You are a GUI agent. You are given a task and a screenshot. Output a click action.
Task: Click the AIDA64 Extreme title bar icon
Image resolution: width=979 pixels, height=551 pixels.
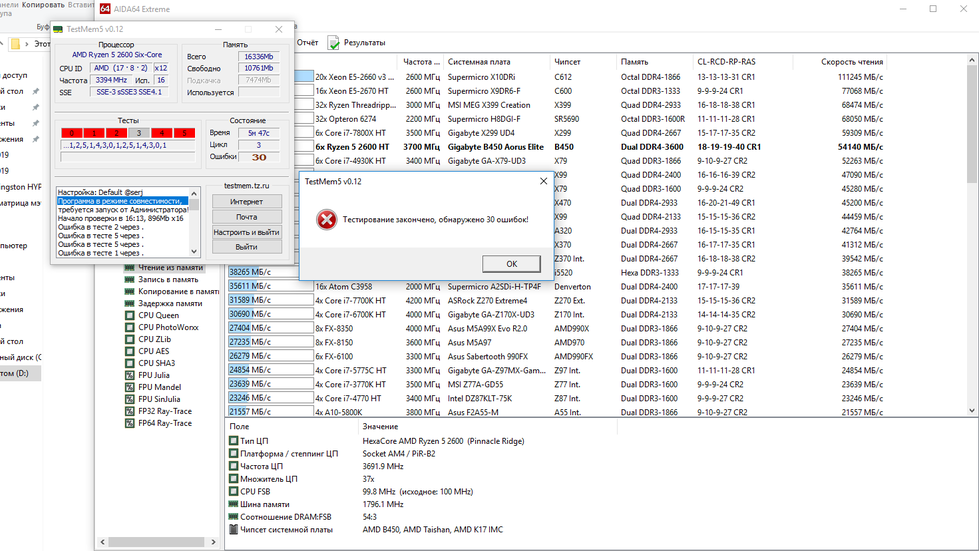point(105,9)
